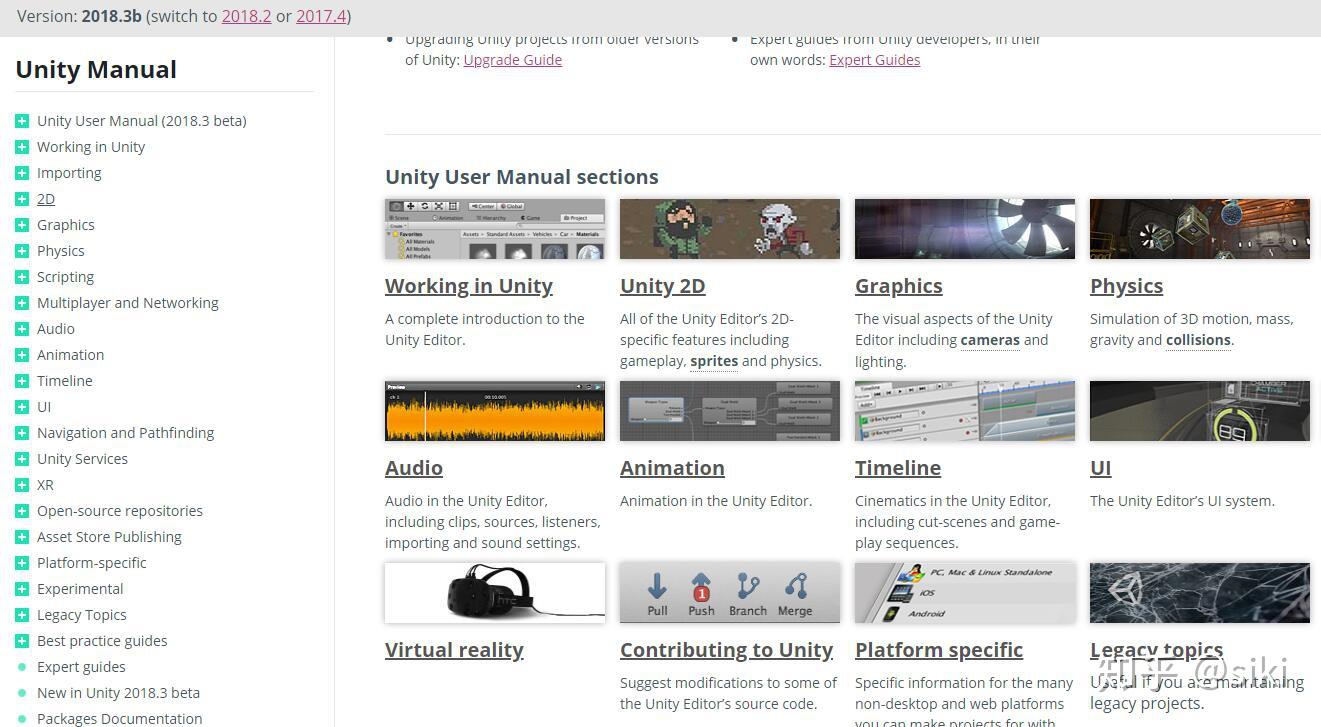
Task: Click the Animation node graph thumbnail
Action: [x=730, y=411]
